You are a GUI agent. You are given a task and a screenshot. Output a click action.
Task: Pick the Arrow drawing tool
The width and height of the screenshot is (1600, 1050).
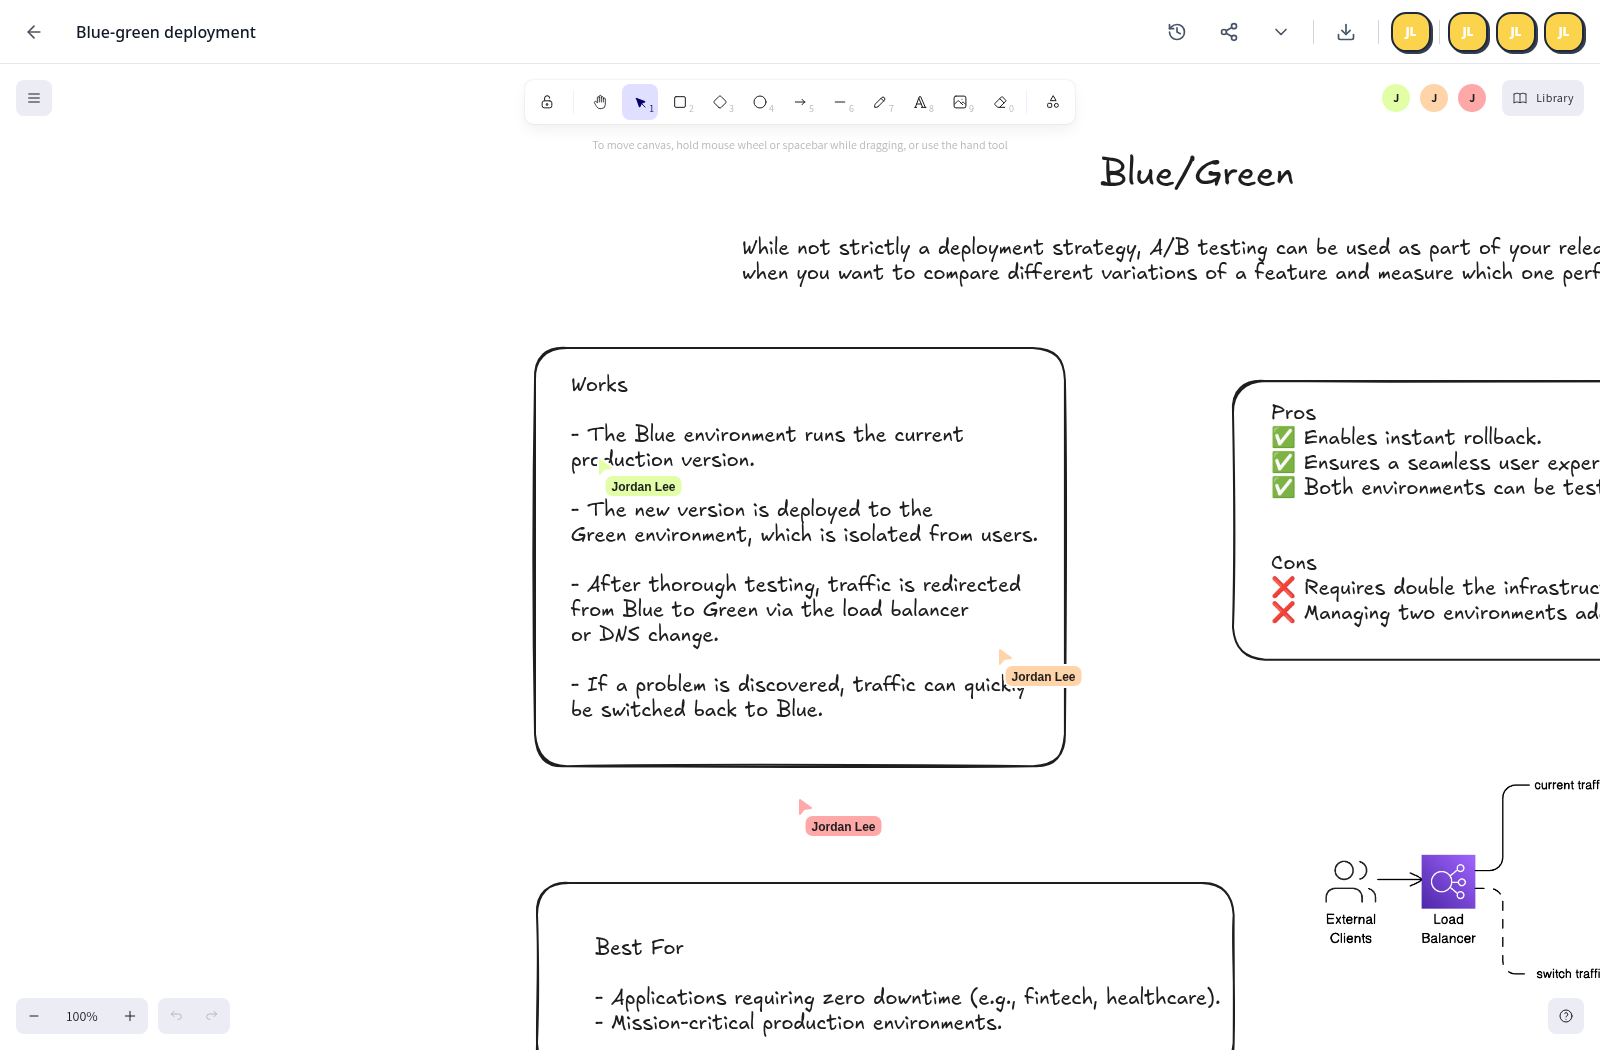800,102
